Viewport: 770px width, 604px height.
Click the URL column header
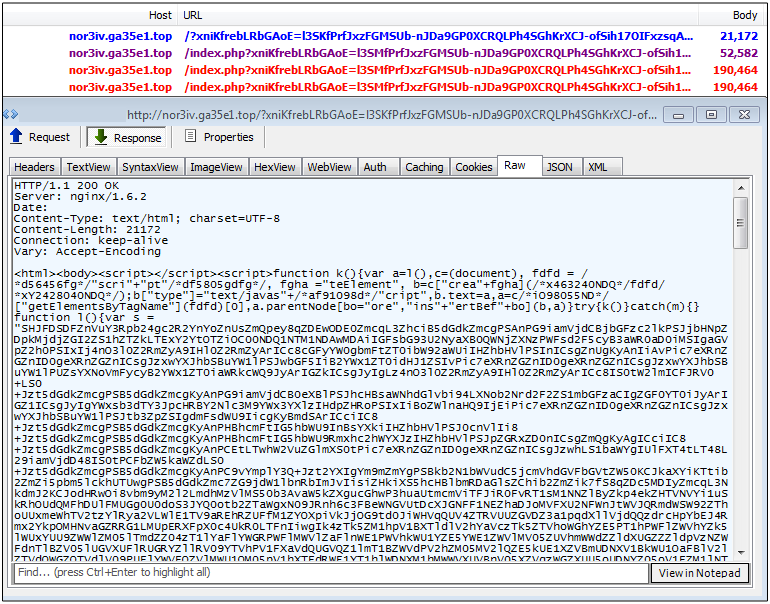point(192,15)
